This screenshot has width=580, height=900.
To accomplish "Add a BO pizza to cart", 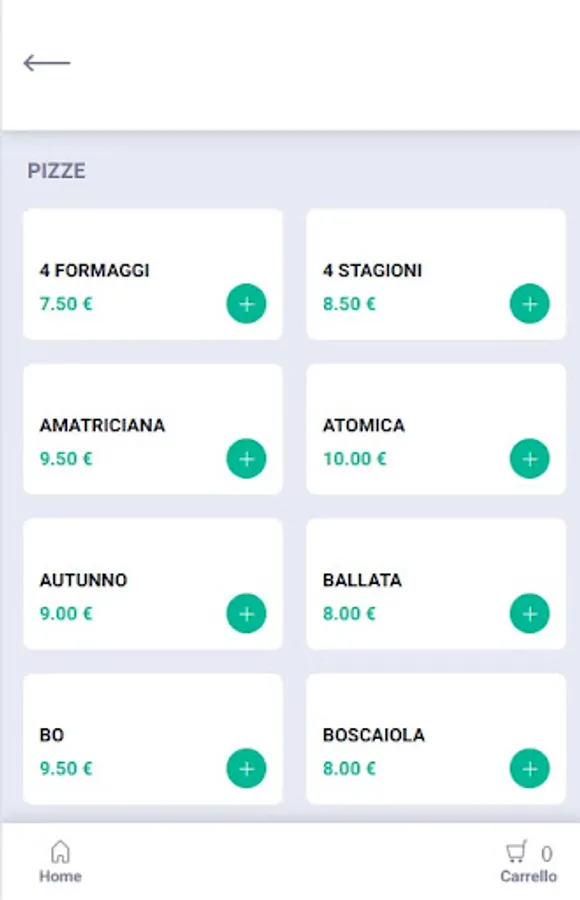I will point(245,769).
